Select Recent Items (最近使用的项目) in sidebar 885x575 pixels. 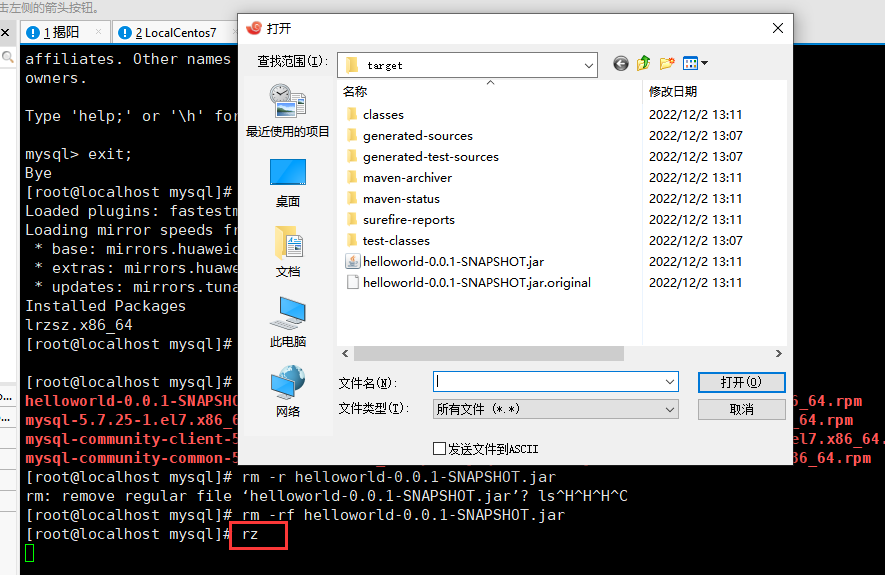click(x=287, y=111)
